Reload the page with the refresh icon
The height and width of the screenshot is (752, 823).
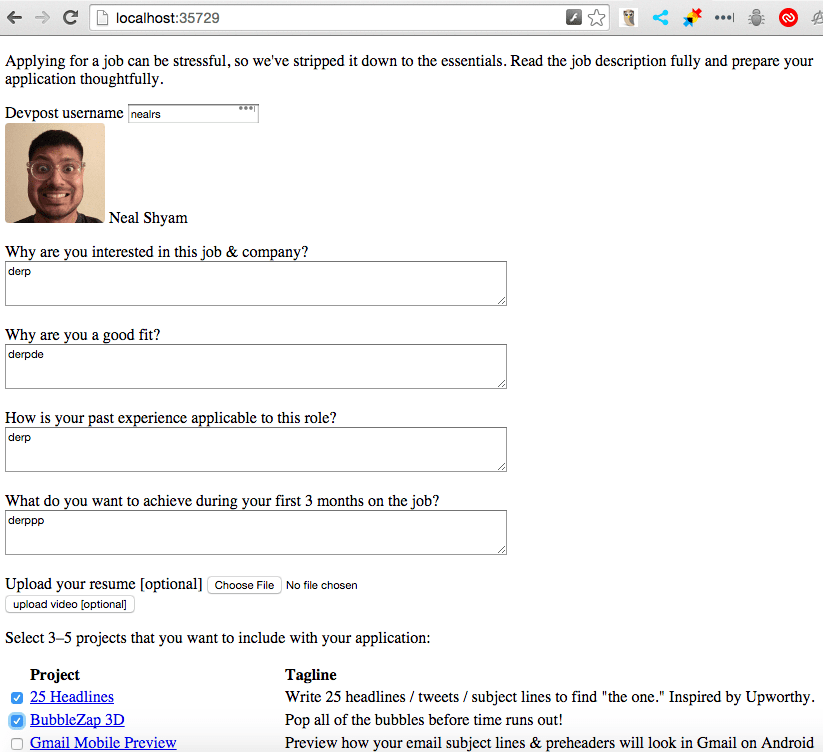coord(70,18)
